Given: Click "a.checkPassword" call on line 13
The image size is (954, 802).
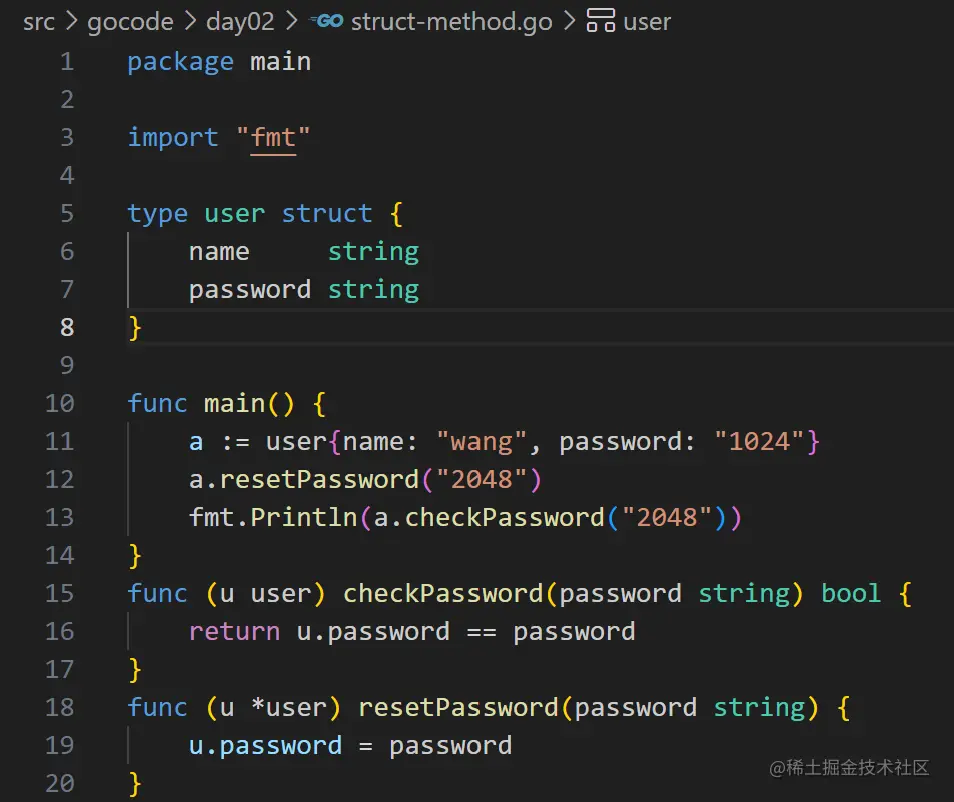Looking at the screenshot, I should point(489,517).
